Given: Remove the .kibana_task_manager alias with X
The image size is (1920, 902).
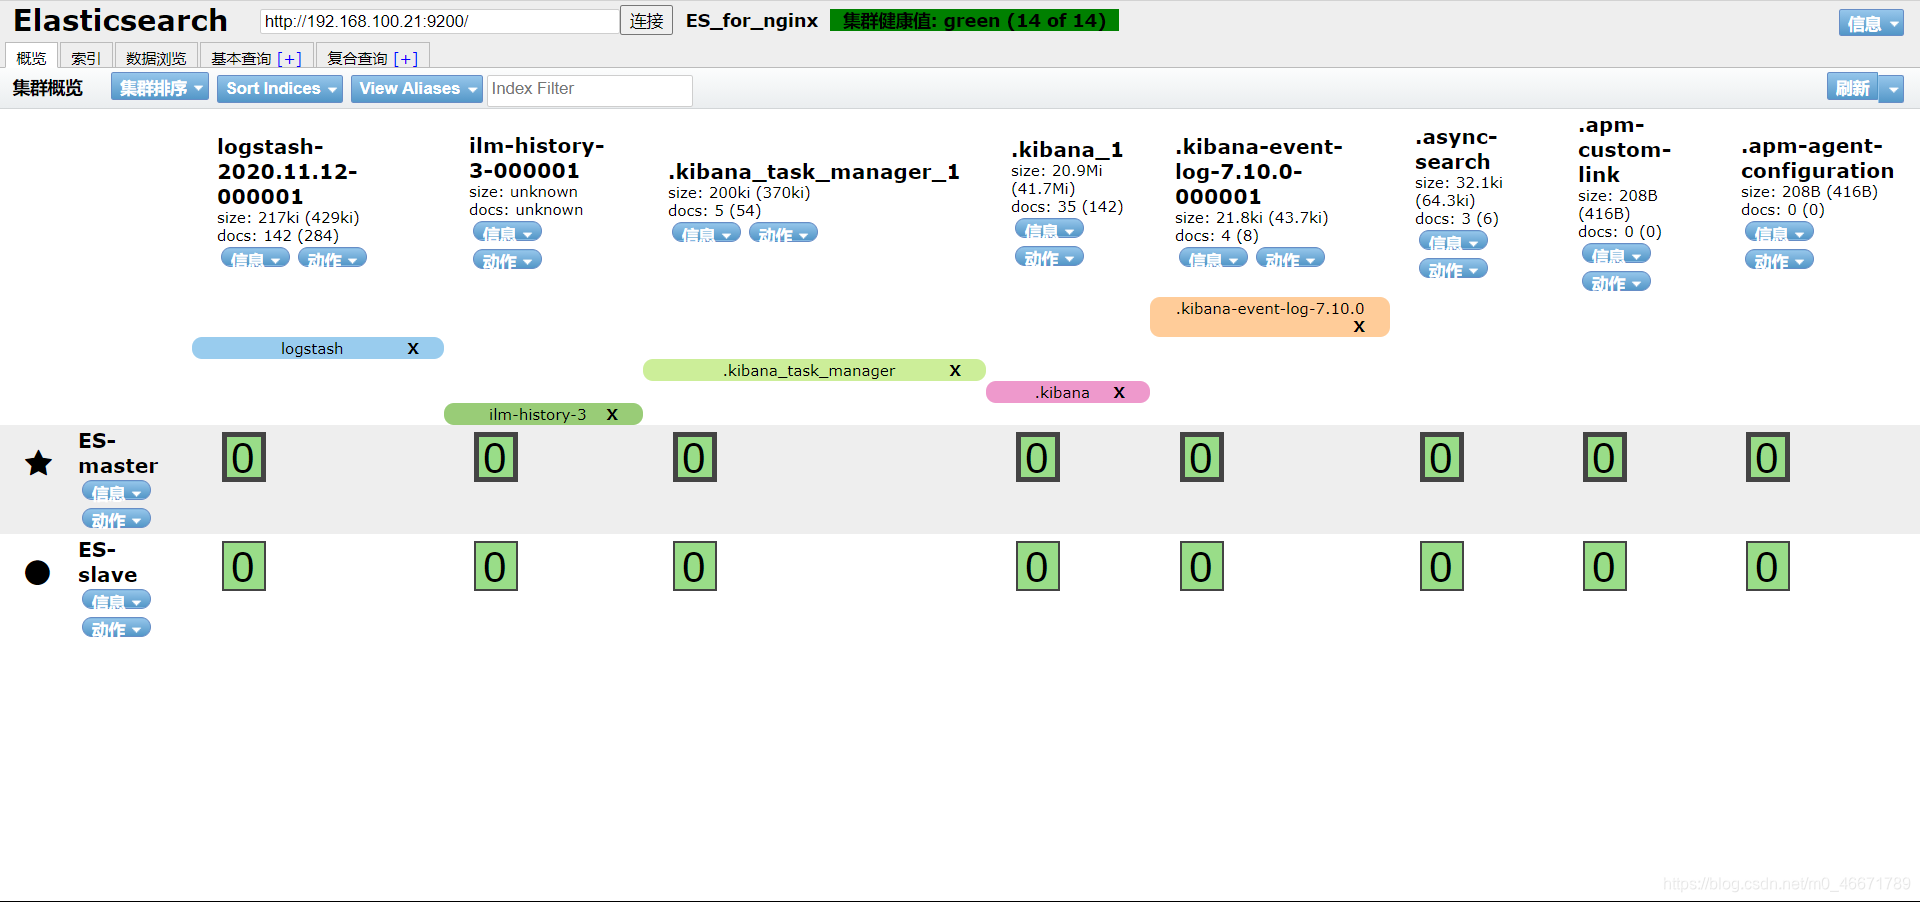Looking at the screenshot, I should 955,370.
